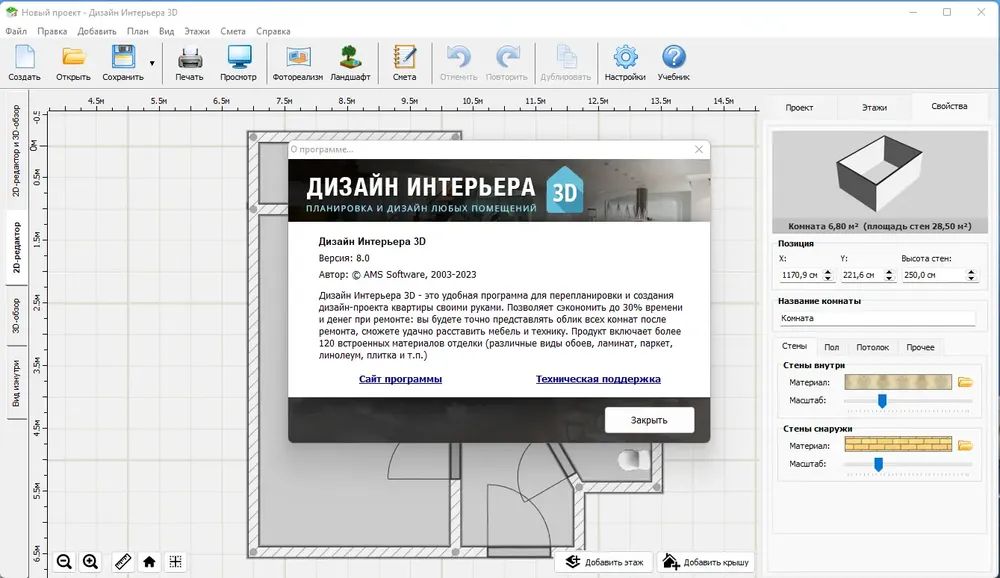Click the zoom out magnifier icon
The height and width of the screenshot is (578, 1000).
coord(64,561)
